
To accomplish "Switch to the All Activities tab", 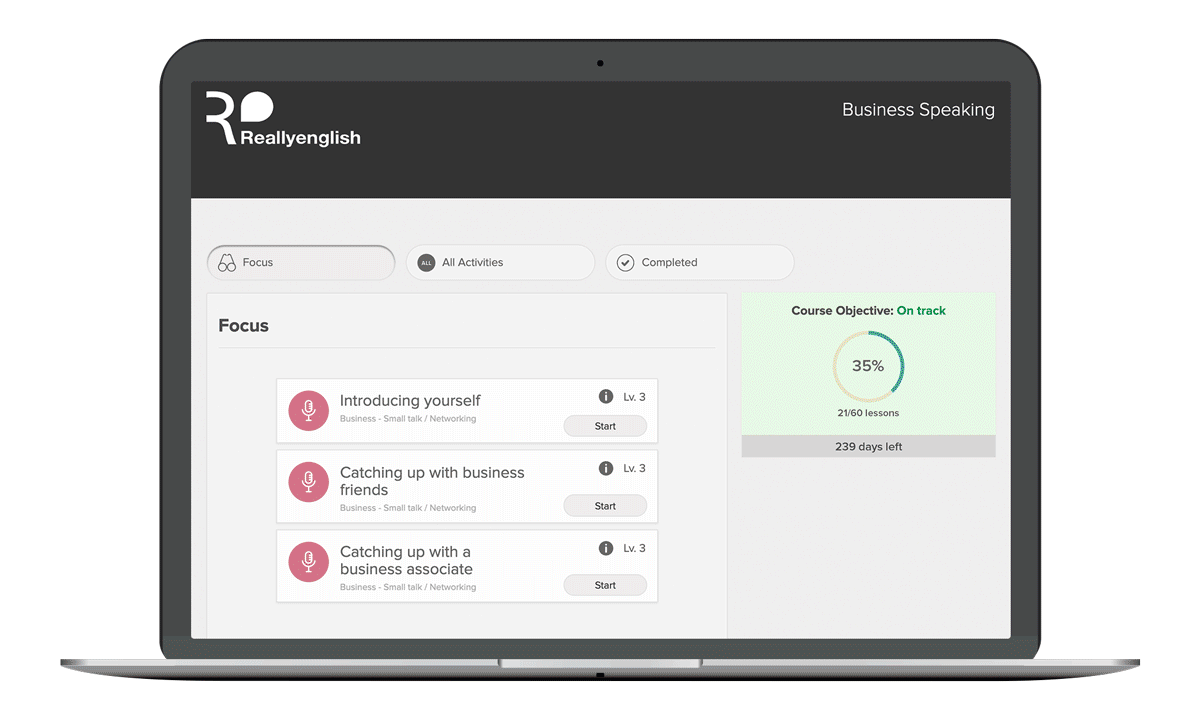I will (x=500, y=263).
